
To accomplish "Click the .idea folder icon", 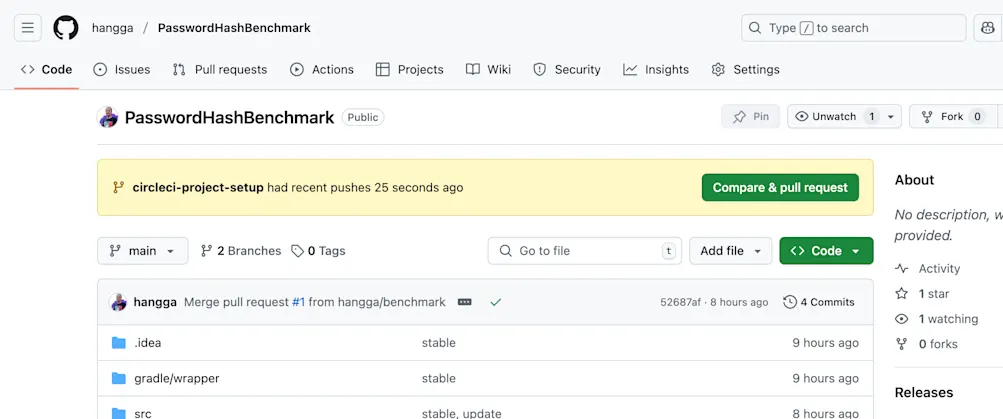I will click(x=118, y=343).
